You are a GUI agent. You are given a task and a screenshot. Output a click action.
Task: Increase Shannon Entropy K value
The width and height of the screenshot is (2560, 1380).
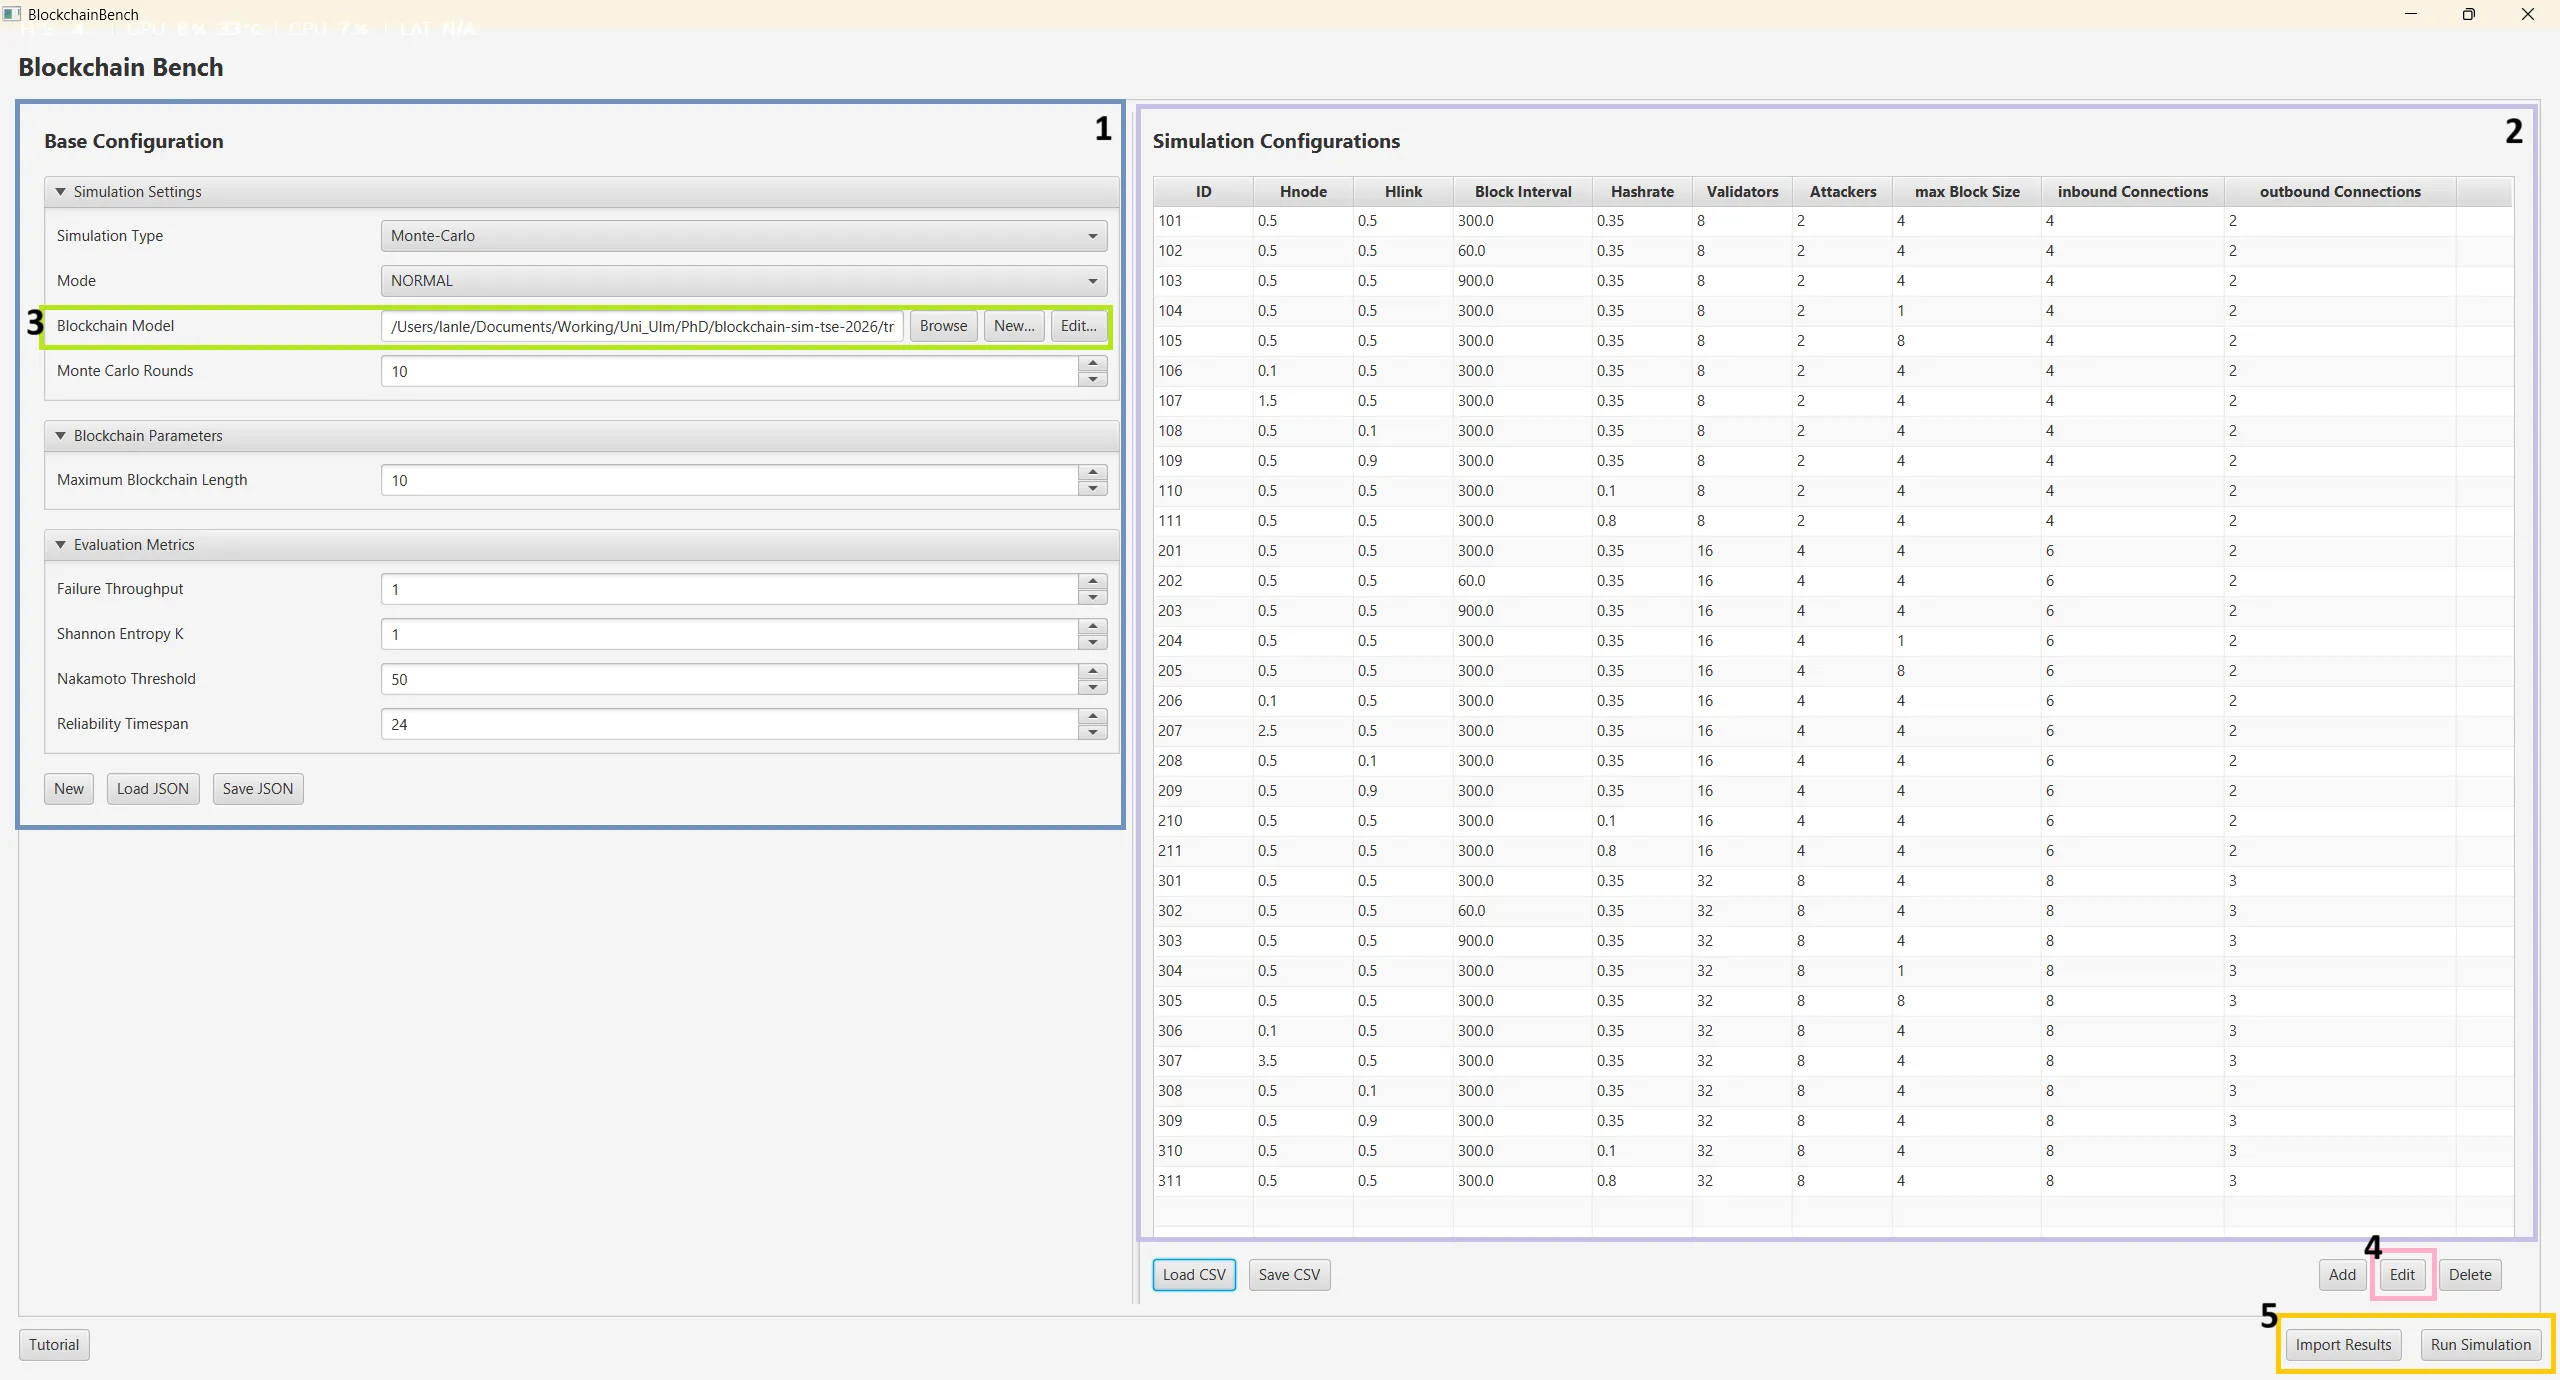pos(1093,627)
